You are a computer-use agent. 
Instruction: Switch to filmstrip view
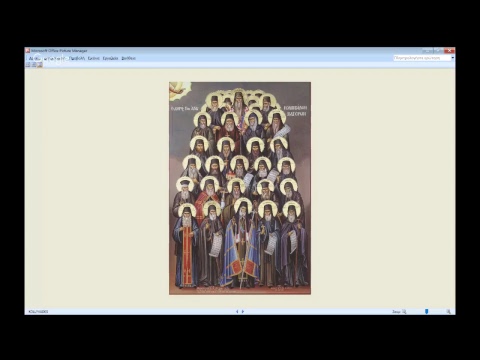tap(34, 65)
